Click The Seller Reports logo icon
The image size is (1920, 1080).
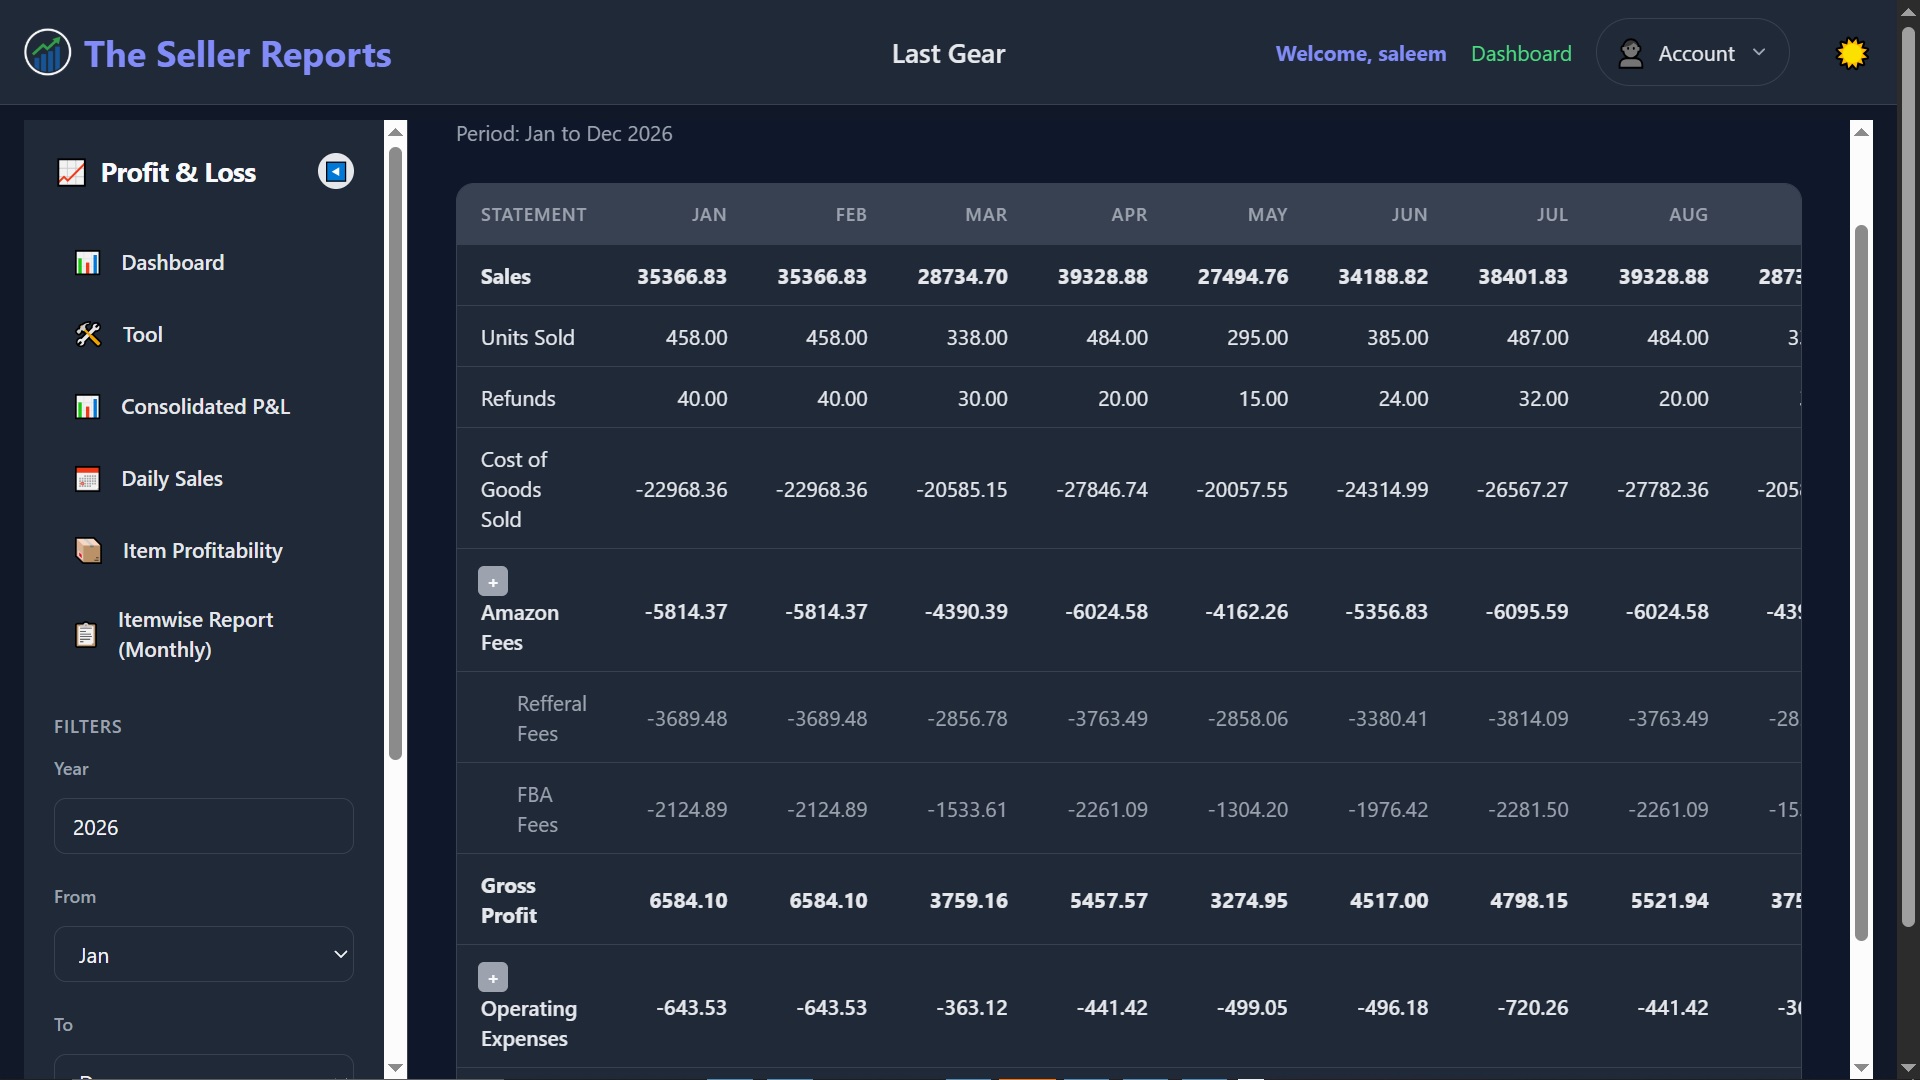(x=47, y=53)
